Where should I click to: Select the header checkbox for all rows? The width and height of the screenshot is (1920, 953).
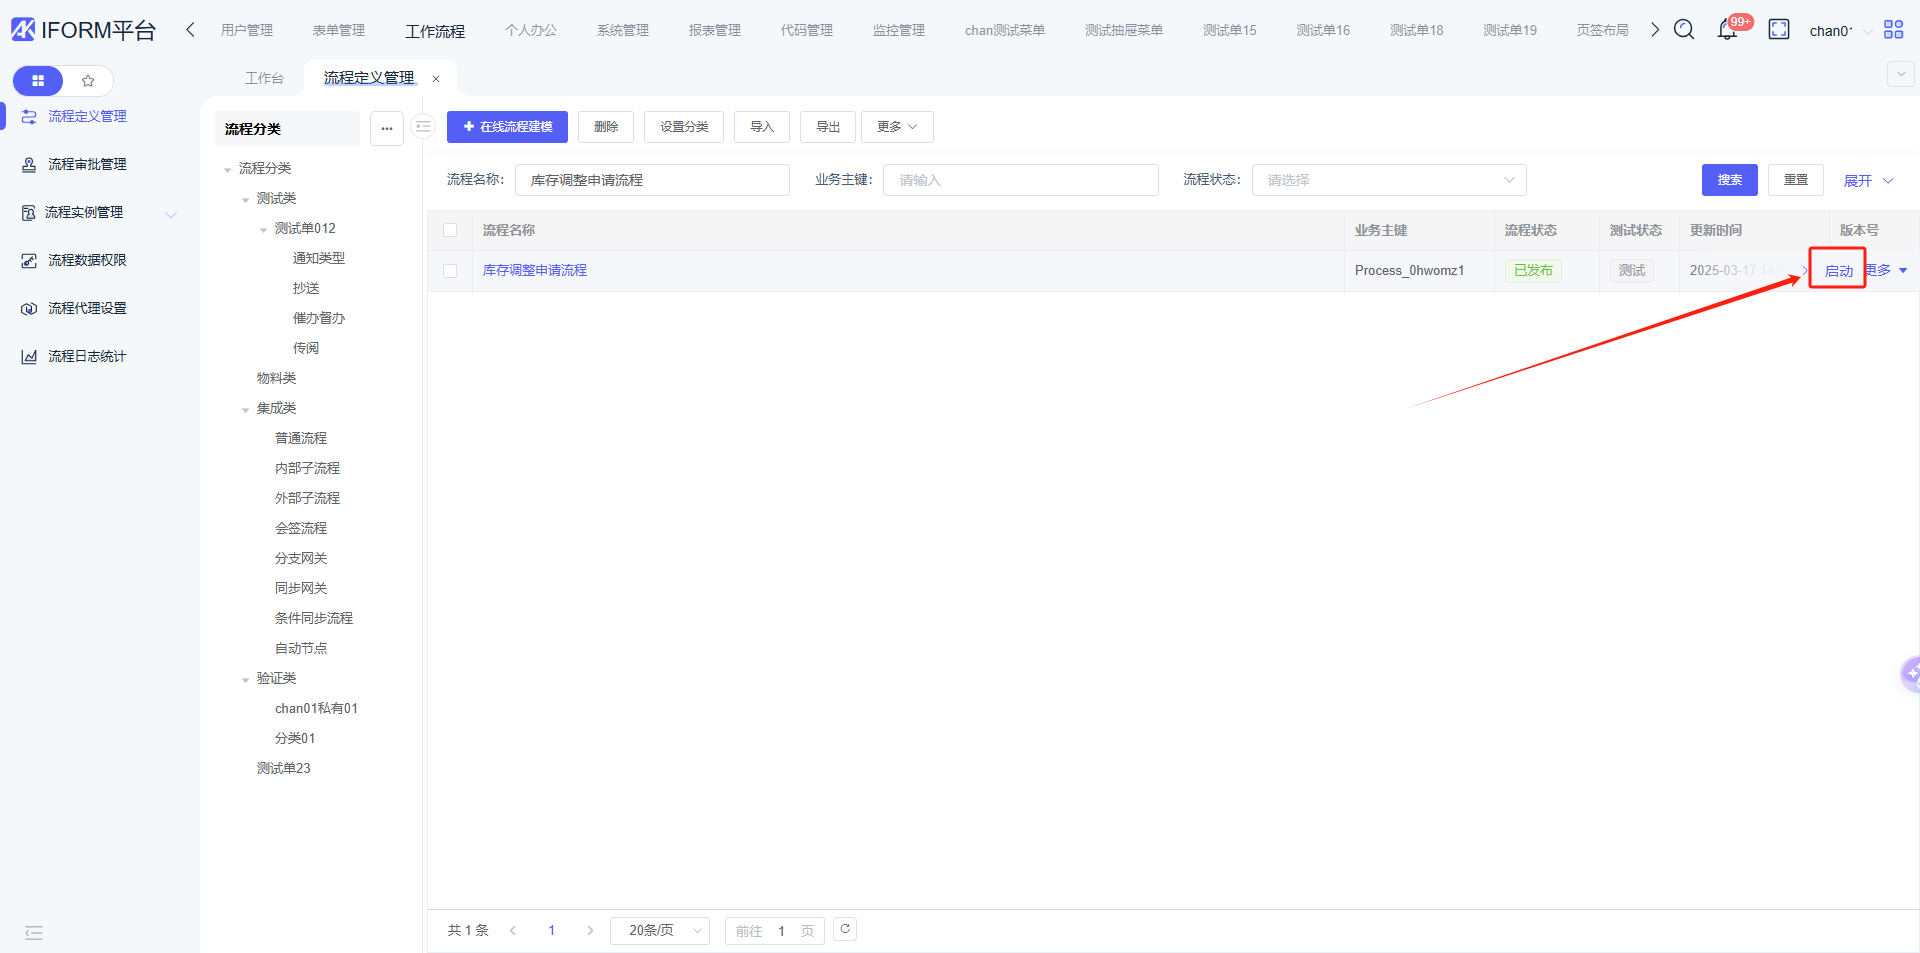click(x=450, y=231)
